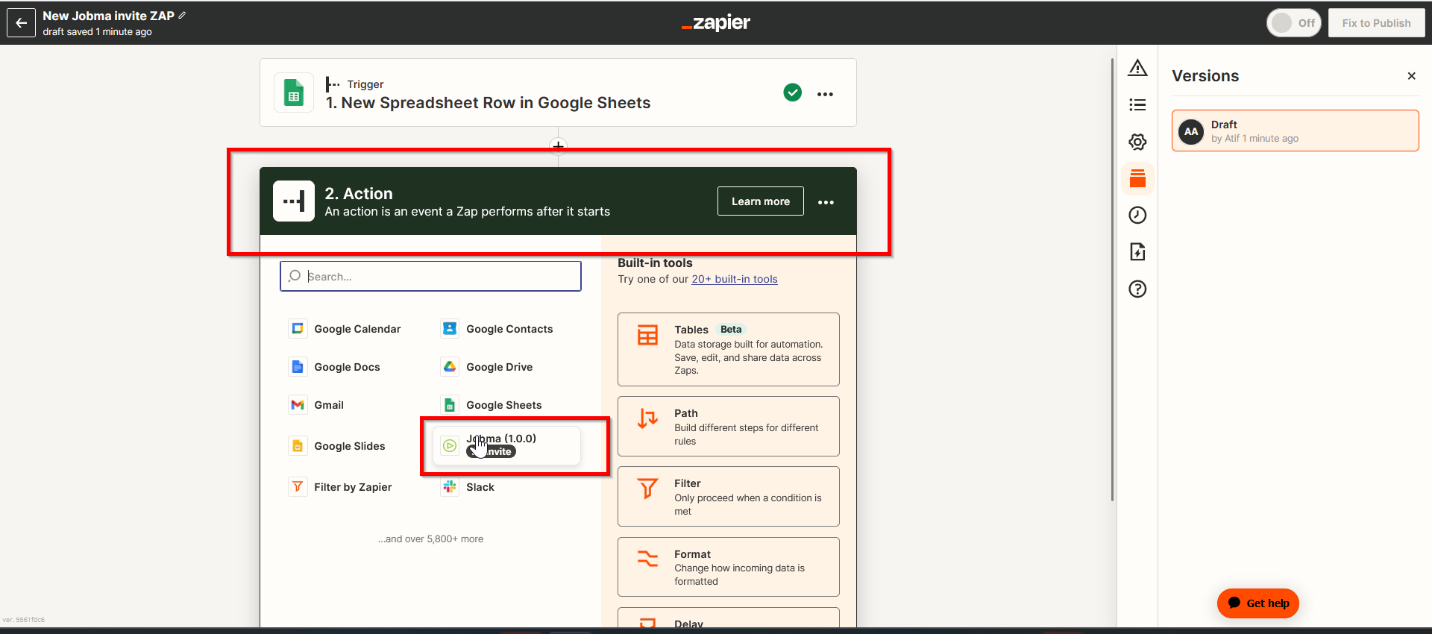Edit the Zap name pencil icon

182,16
